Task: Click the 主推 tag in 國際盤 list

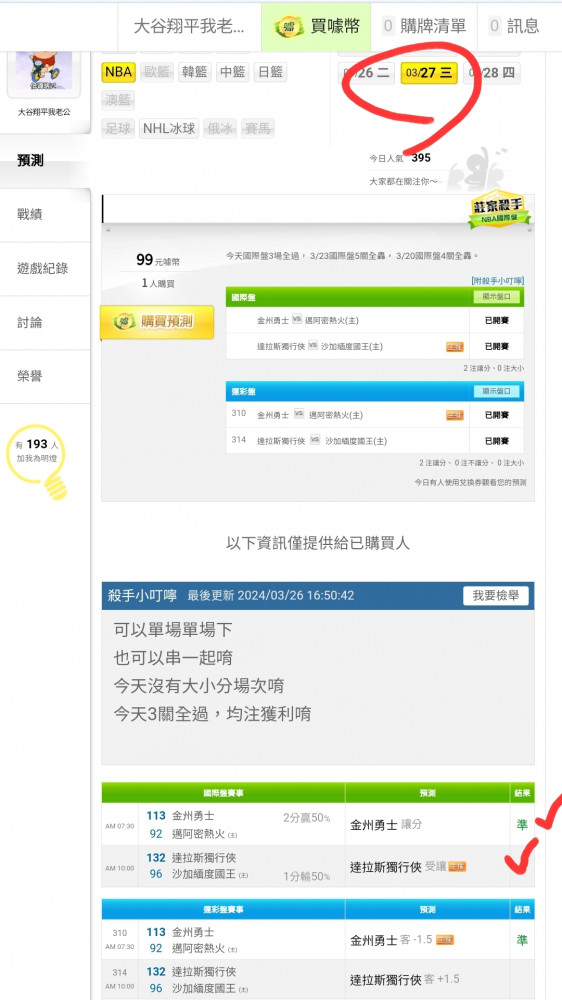Action: [x=455, y=347]
